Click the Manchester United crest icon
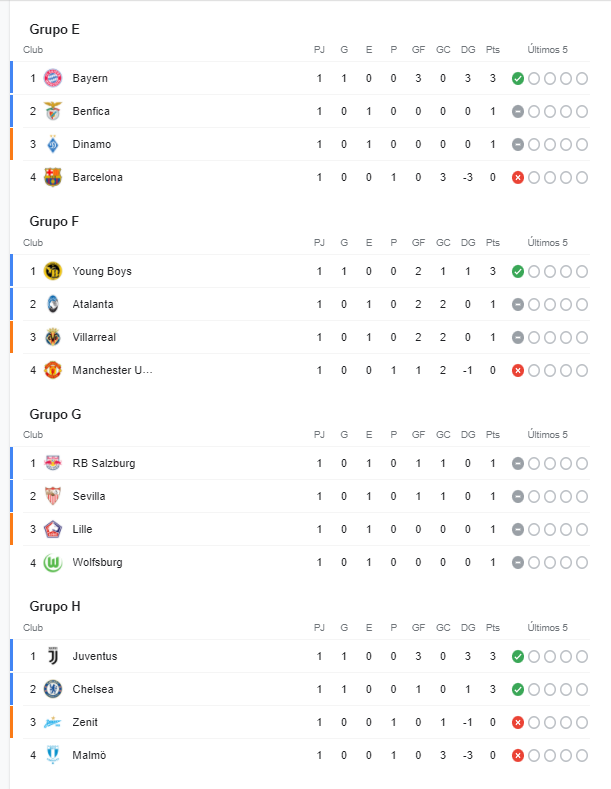The width and height of the screenshot is (611, 789). tap(53, 370)
